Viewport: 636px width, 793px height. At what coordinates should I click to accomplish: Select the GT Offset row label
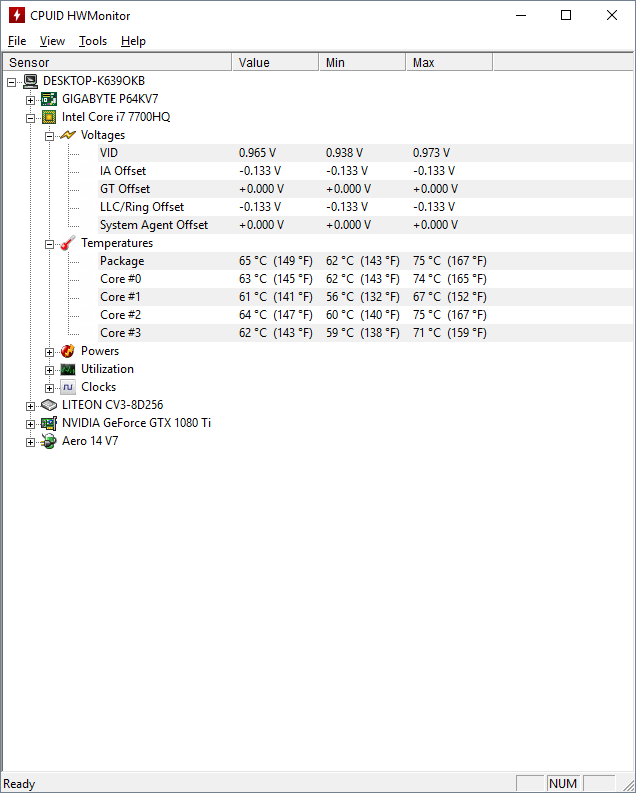pyautogui.click(x=125, y=189)
